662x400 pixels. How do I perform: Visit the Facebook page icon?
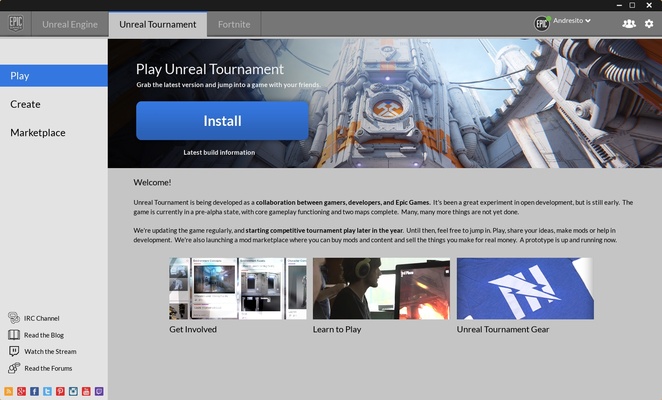point(35,391)
